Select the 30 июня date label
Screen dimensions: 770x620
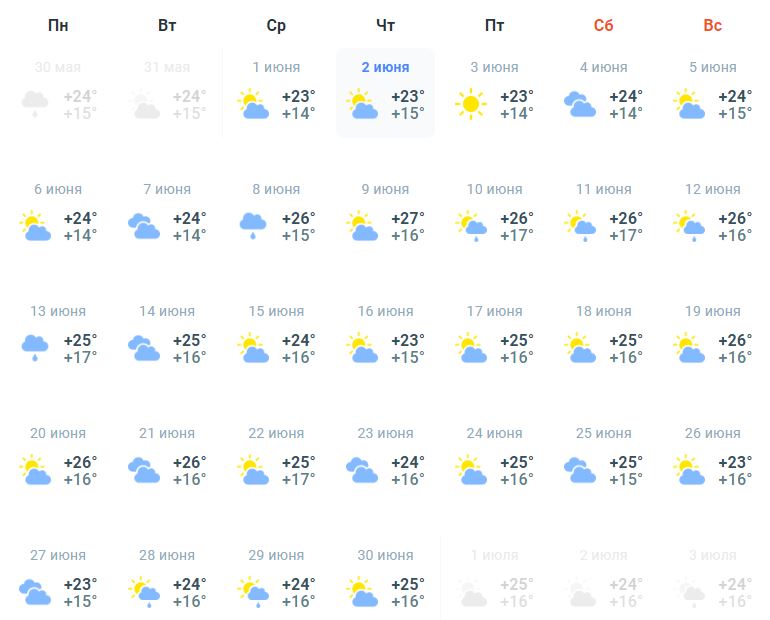(385, 555)
